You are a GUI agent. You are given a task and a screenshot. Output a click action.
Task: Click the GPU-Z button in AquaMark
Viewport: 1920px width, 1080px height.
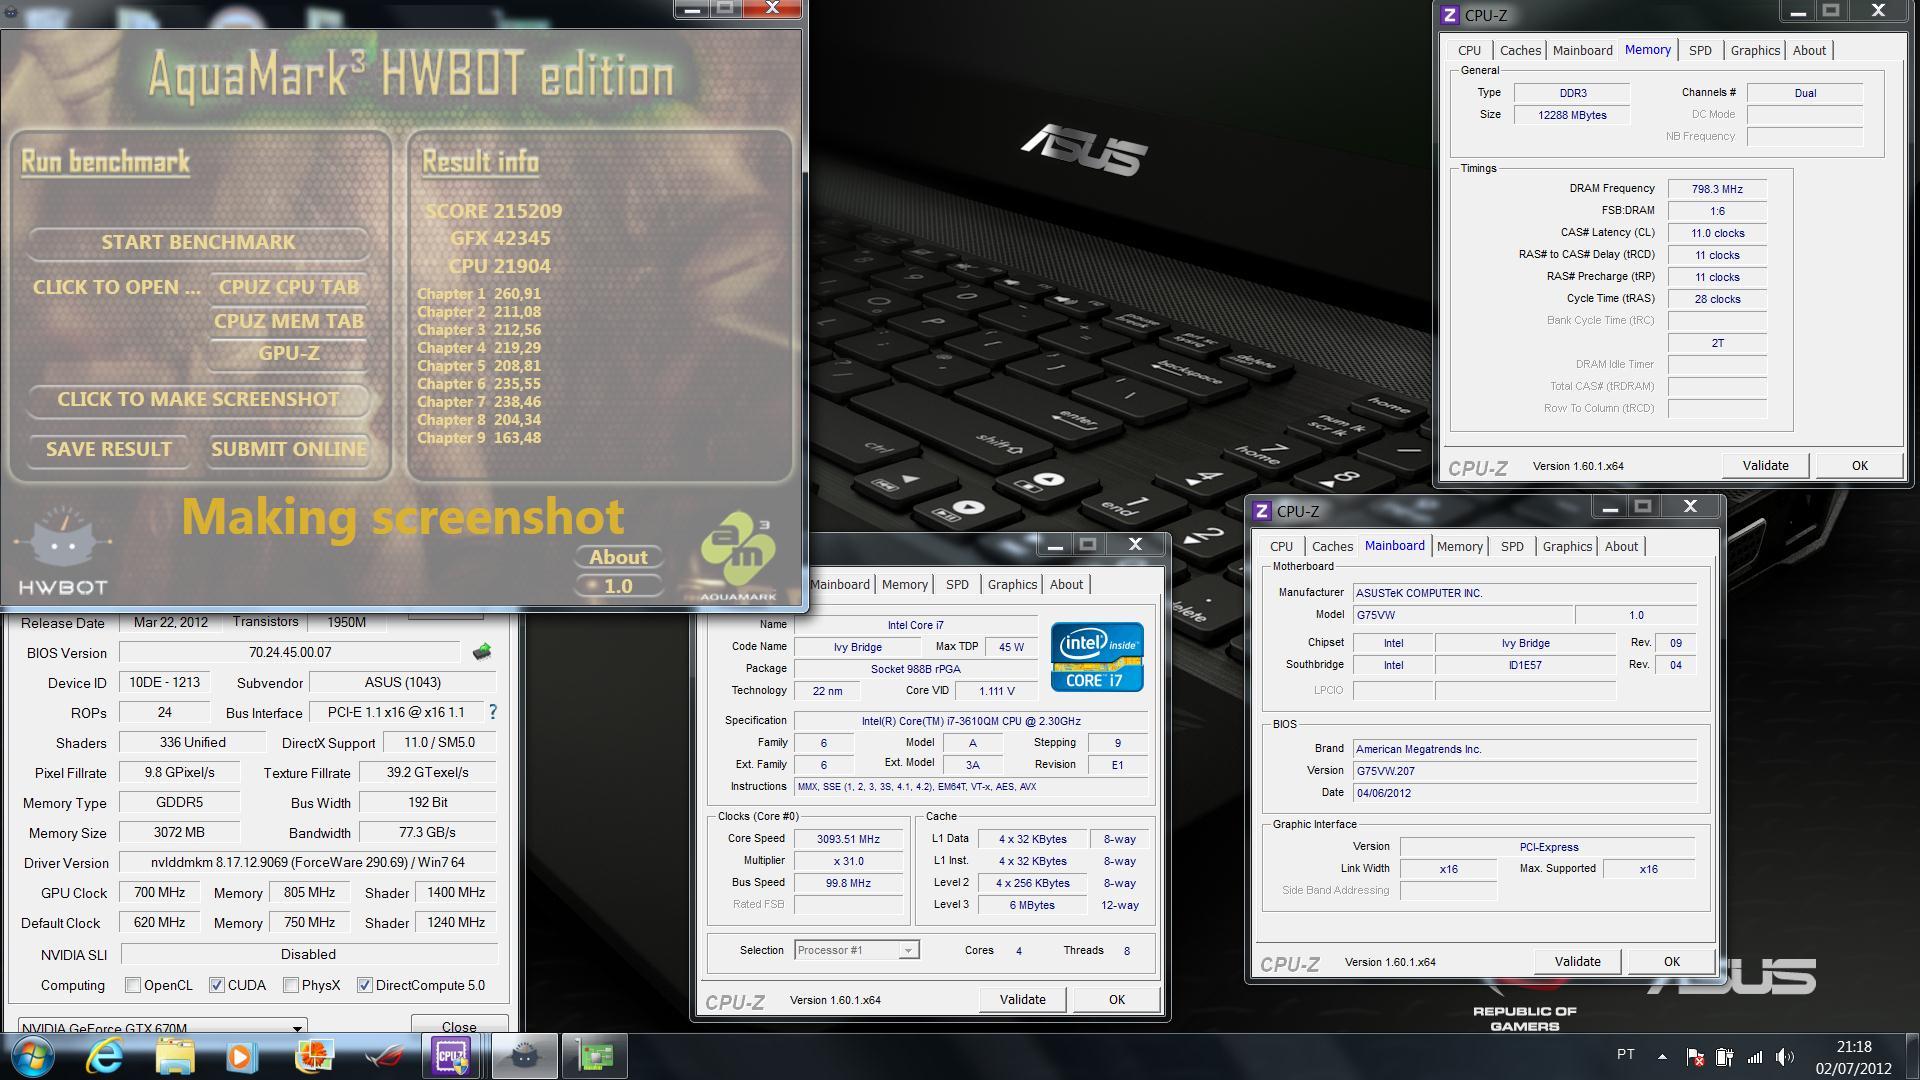(x=288, y=353)
